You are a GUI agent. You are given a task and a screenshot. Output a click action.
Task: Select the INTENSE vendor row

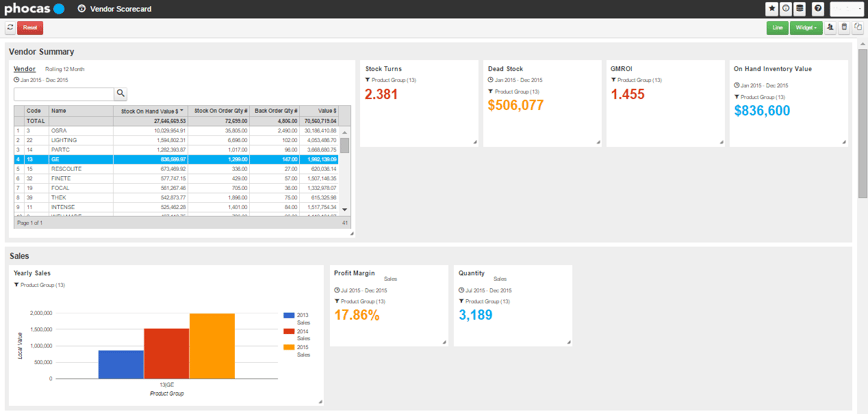(175, 207)
